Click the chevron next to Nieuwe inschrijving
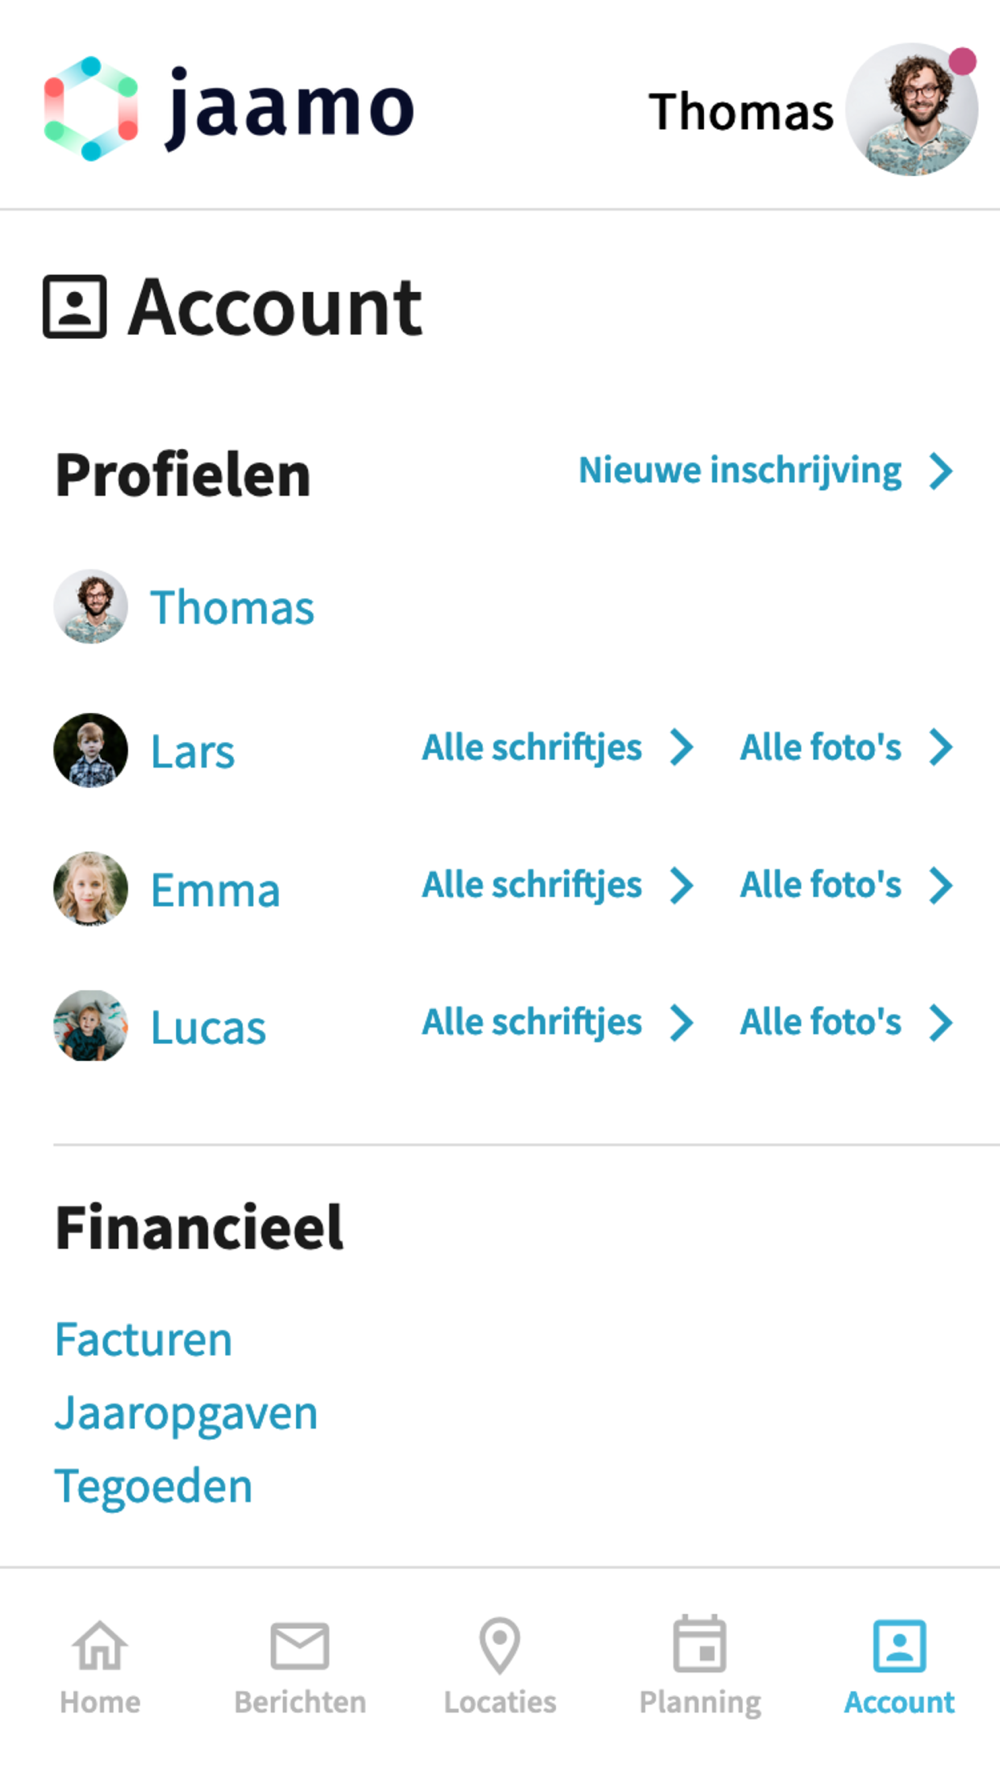This screenshot has width=1000, height=1778. tap(940, 471)
